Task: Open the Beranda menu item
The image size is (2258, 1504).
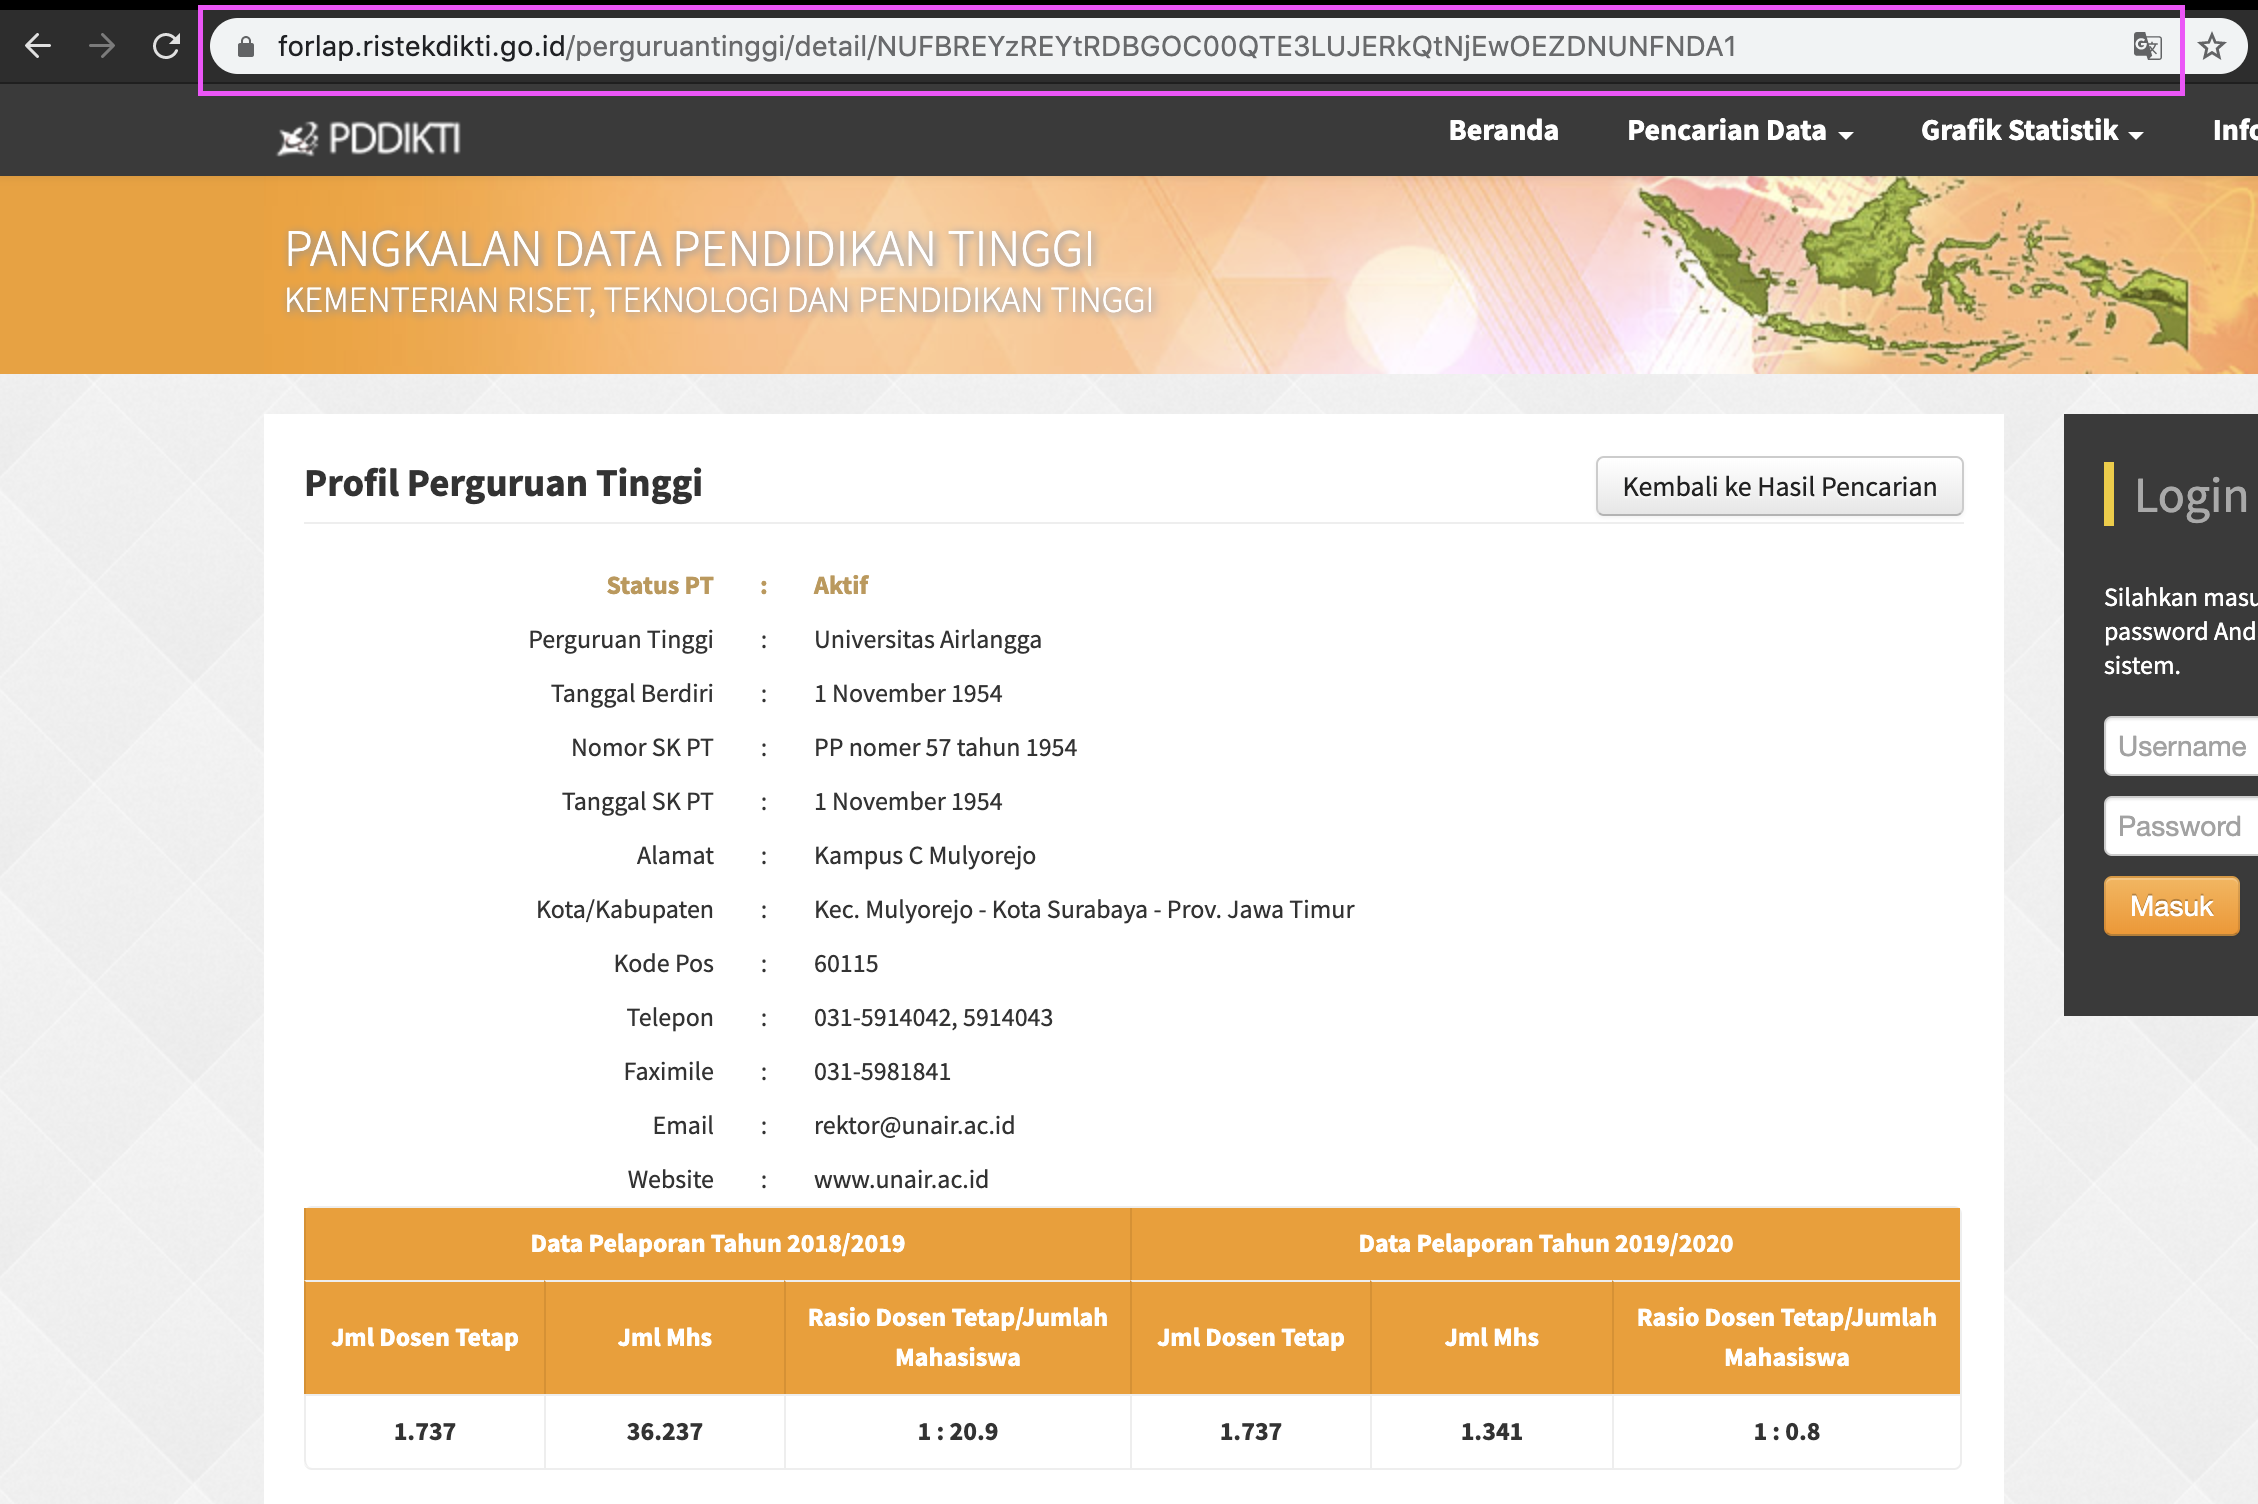Action: 1503,131
